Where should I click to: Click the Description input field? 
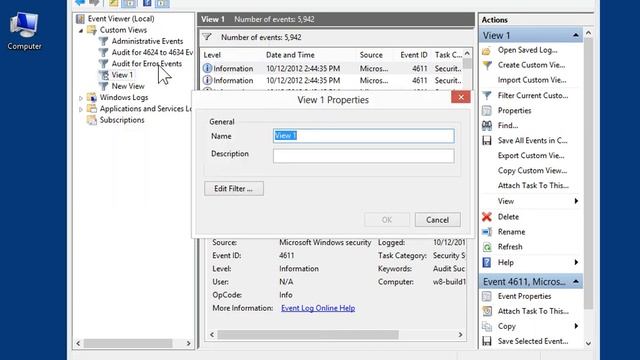[x=364, y=156]
